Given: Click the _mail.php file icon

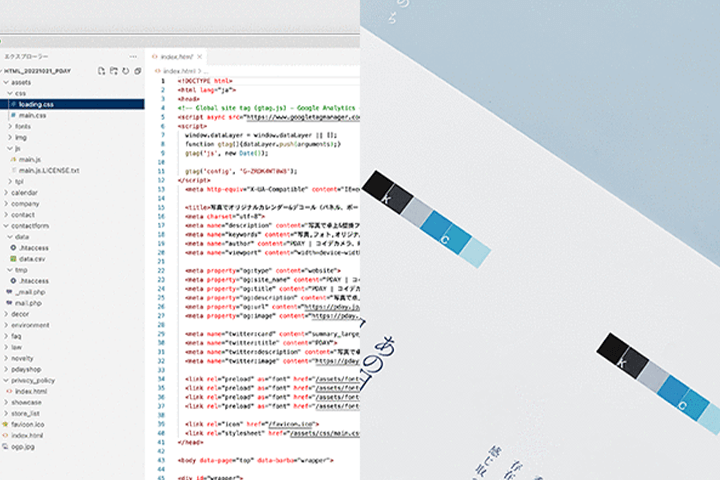Looking at the screenshot, I should pos(9,292).
